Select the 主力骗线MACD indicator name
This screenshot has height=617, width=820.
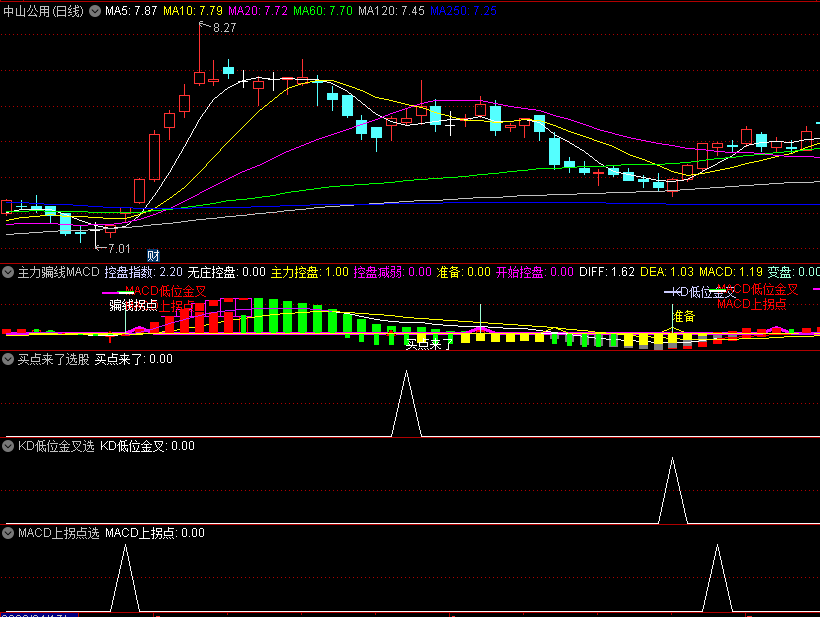pos(59,272)
